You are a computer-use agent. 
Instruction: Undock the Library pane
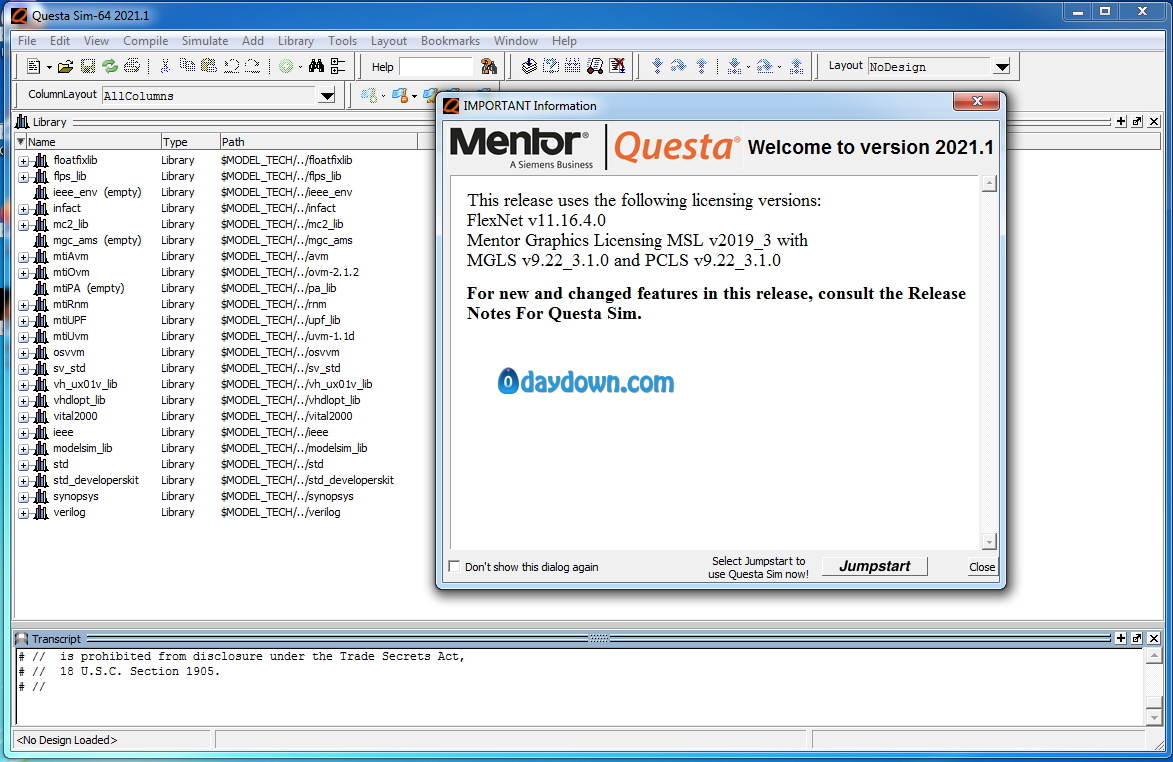1137,121
